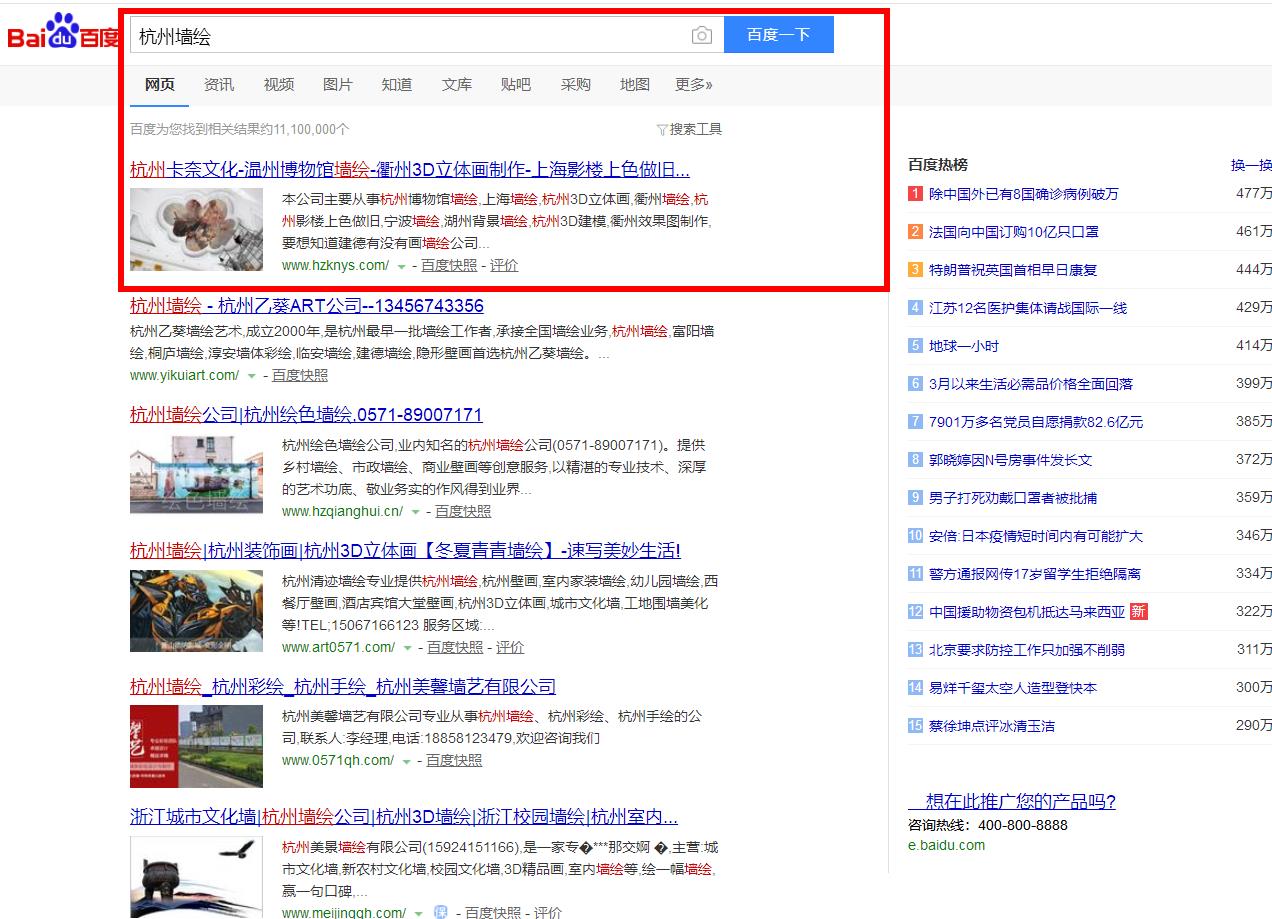
Task: Open hot item 除中国外已有8国确诊病例破万
Action: 1024,194
